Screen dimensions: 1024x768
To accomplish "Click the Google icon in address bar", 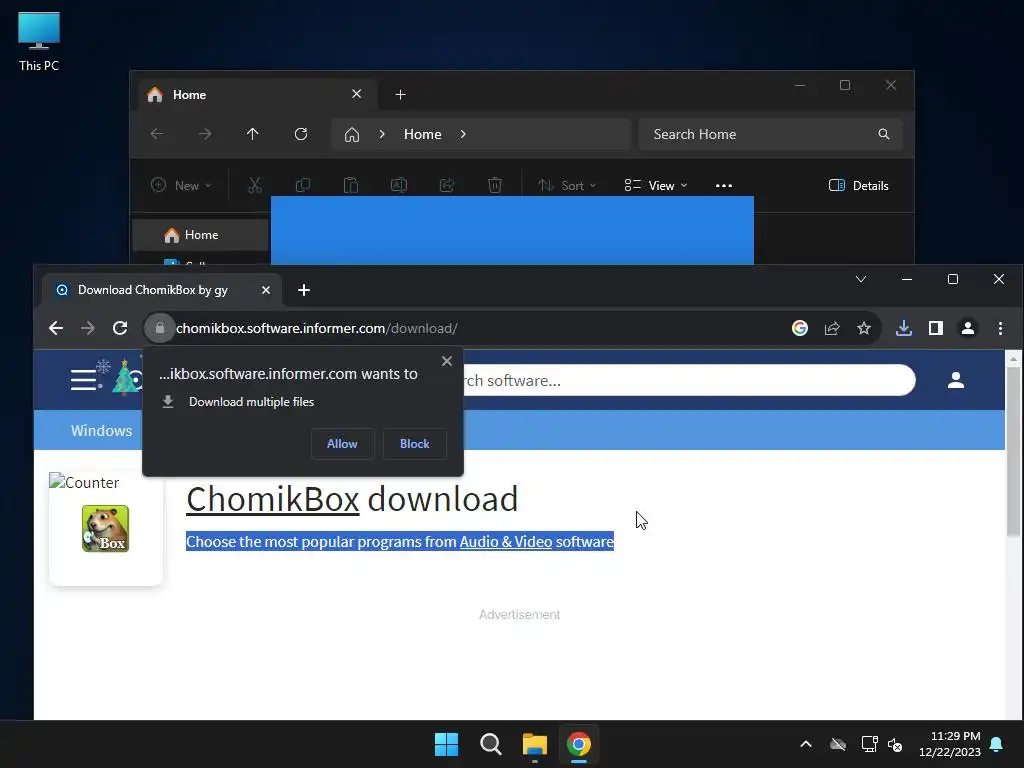I will click(x=800, y=328).
